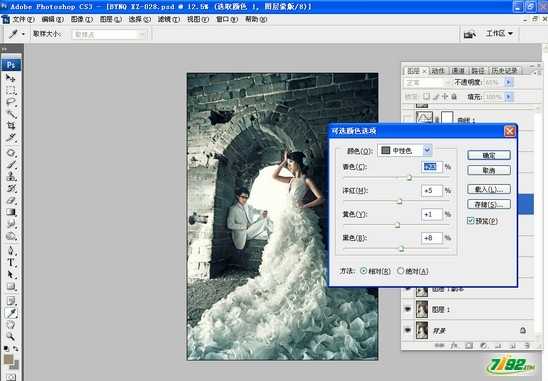
Task: Select the Eraser tool
Action: tap(11, 200)
